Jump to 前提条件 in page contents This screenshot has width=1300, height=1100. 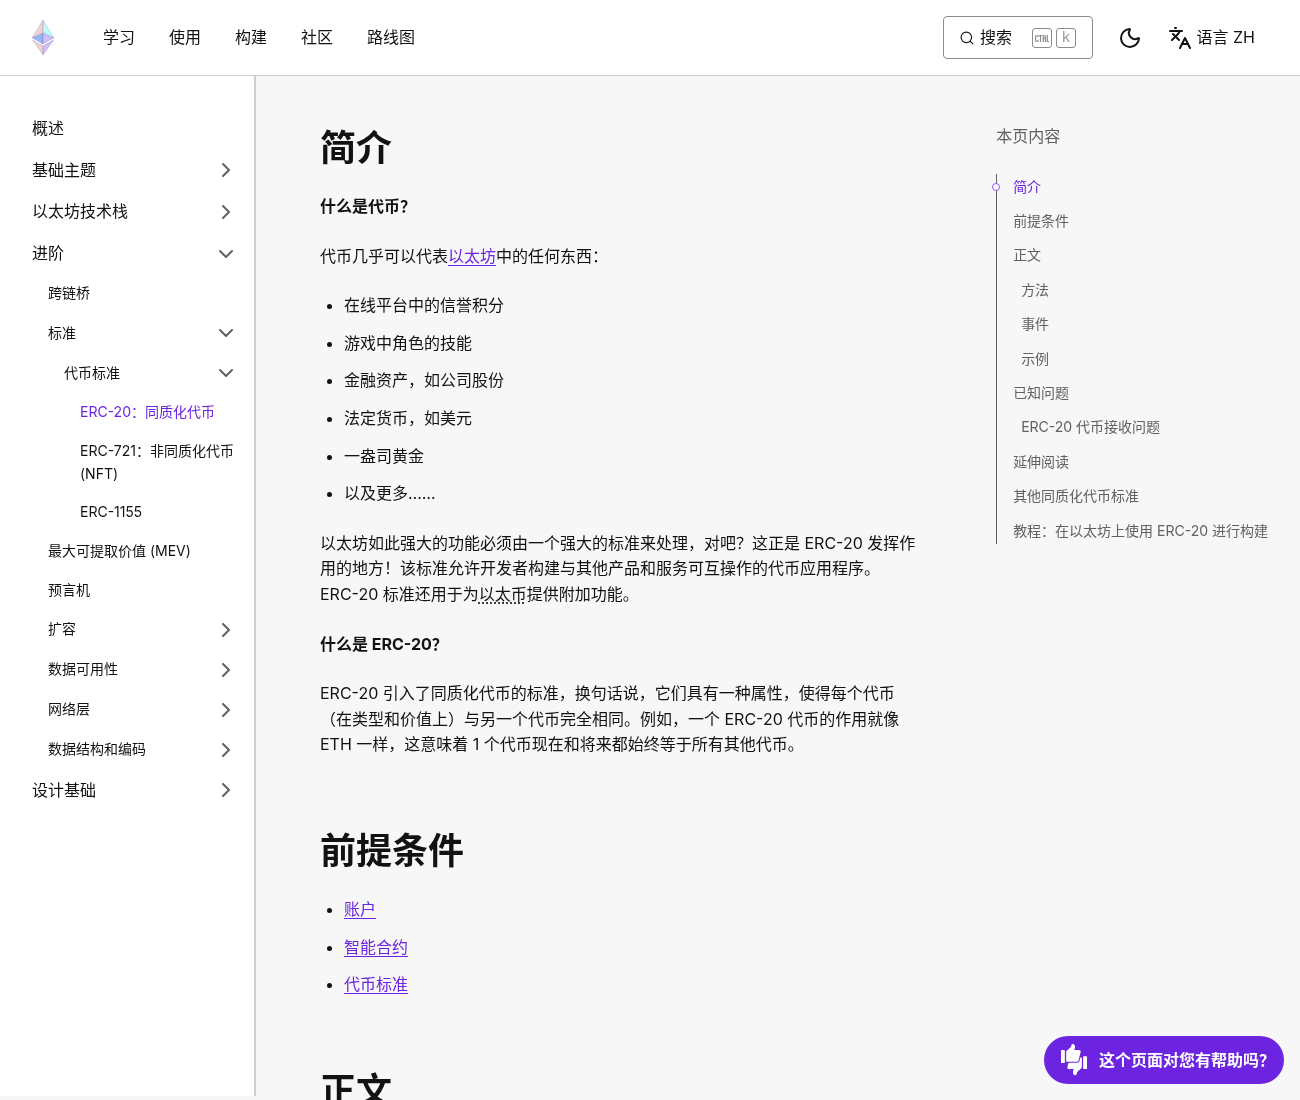(x=1041, y=221)
